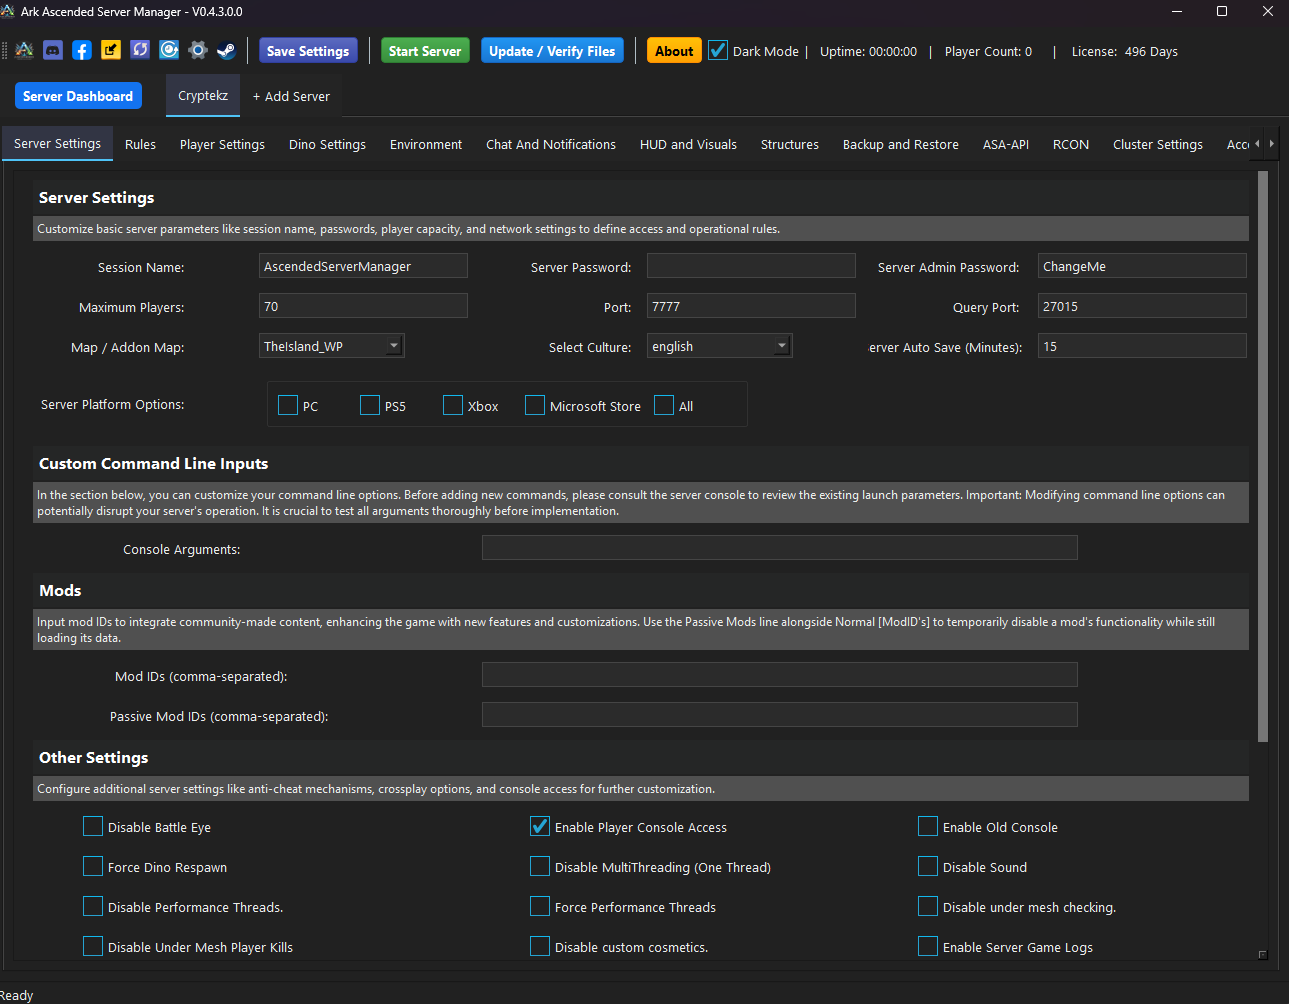This screenshot has height=1004, width=1289.
Task: Open the About button
Action: (x=674, y=51)
